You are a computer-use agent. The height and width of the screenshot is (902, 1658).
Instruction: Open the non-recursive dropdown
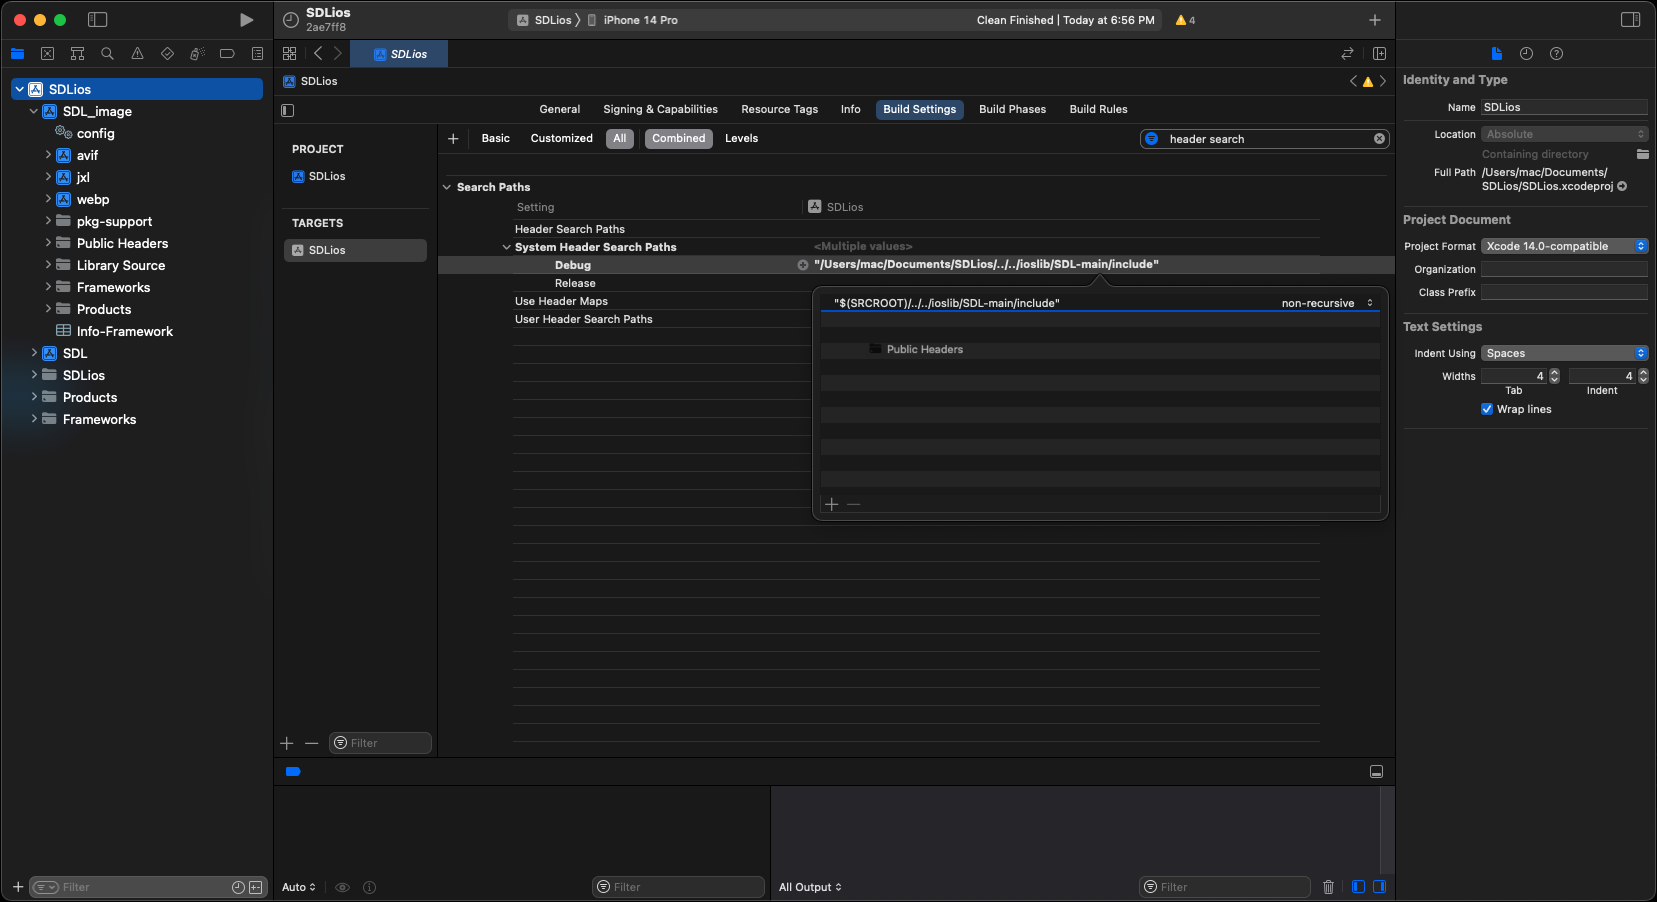click(x=1327, y=303)
